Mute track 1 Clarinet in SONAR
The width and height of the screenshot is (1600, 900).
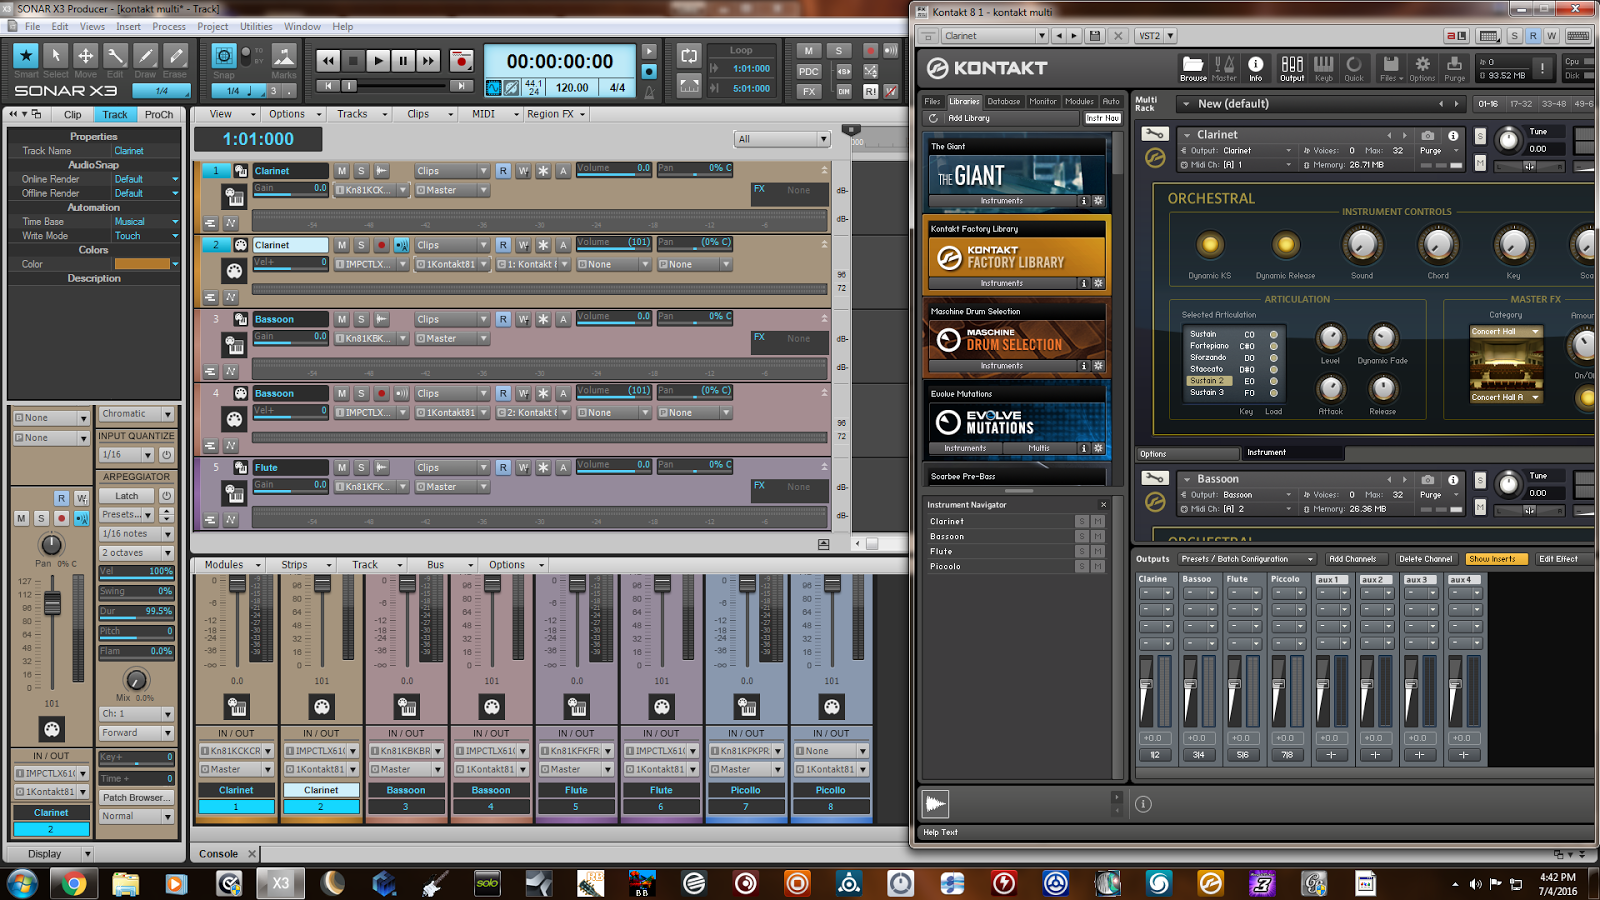pyautogui.click(x=342, y=171)
